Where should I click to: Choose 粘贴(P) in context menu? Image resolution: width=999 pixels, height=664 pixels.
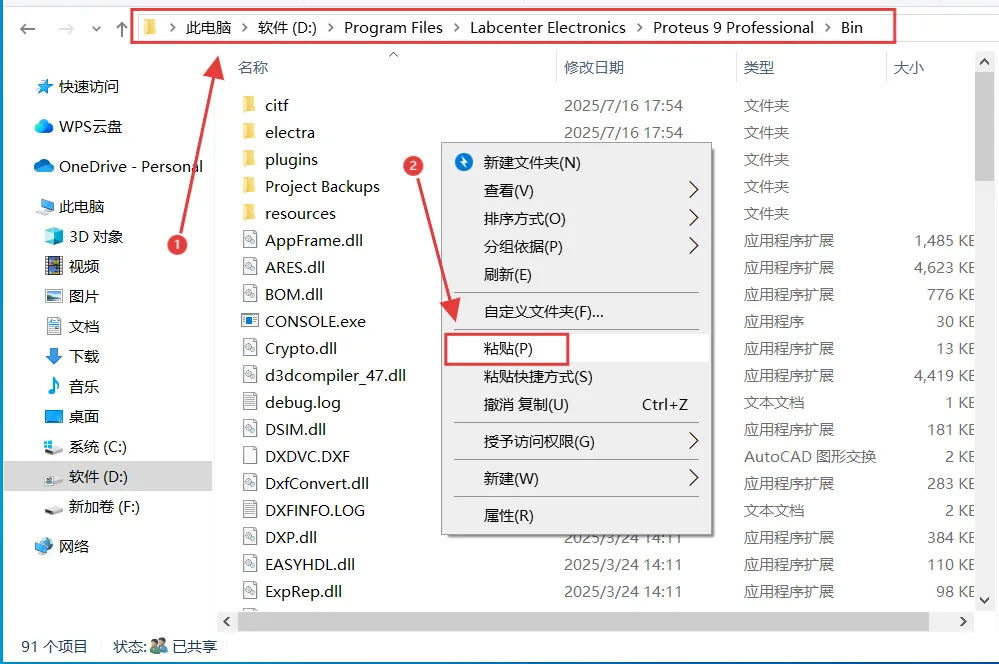(x=577, y=349)
